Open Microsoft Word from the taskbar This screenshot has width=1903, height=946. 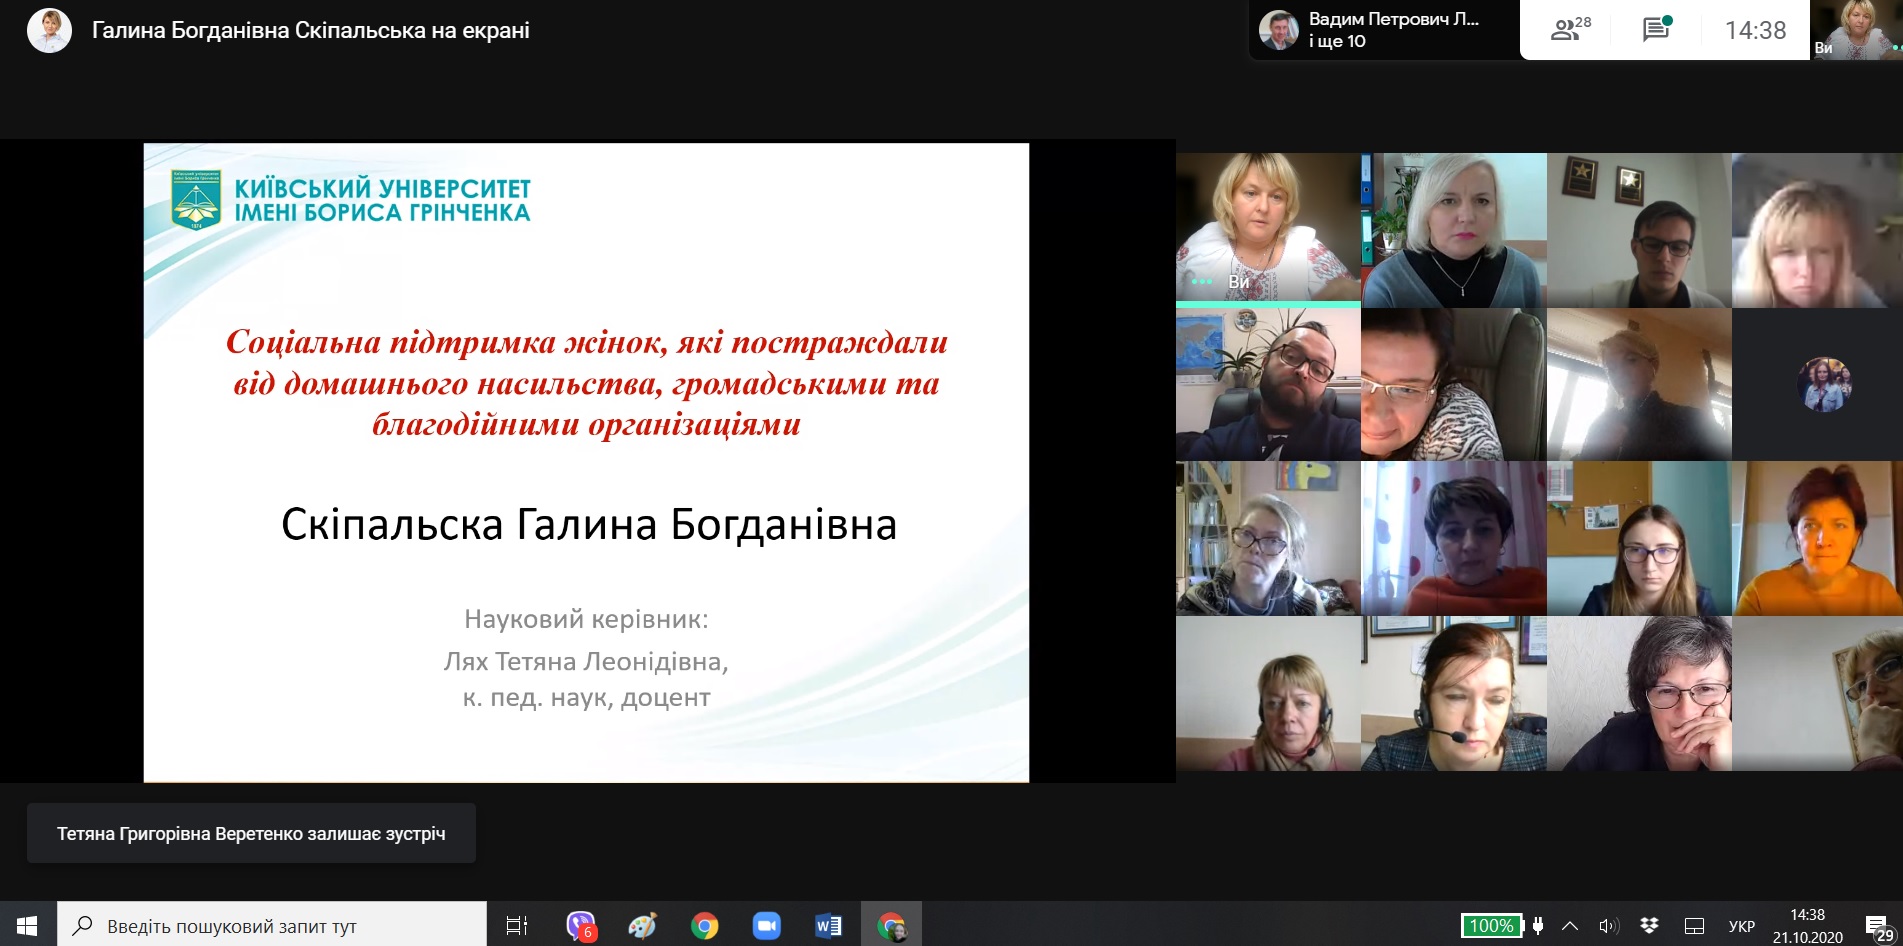click(828, 926)
